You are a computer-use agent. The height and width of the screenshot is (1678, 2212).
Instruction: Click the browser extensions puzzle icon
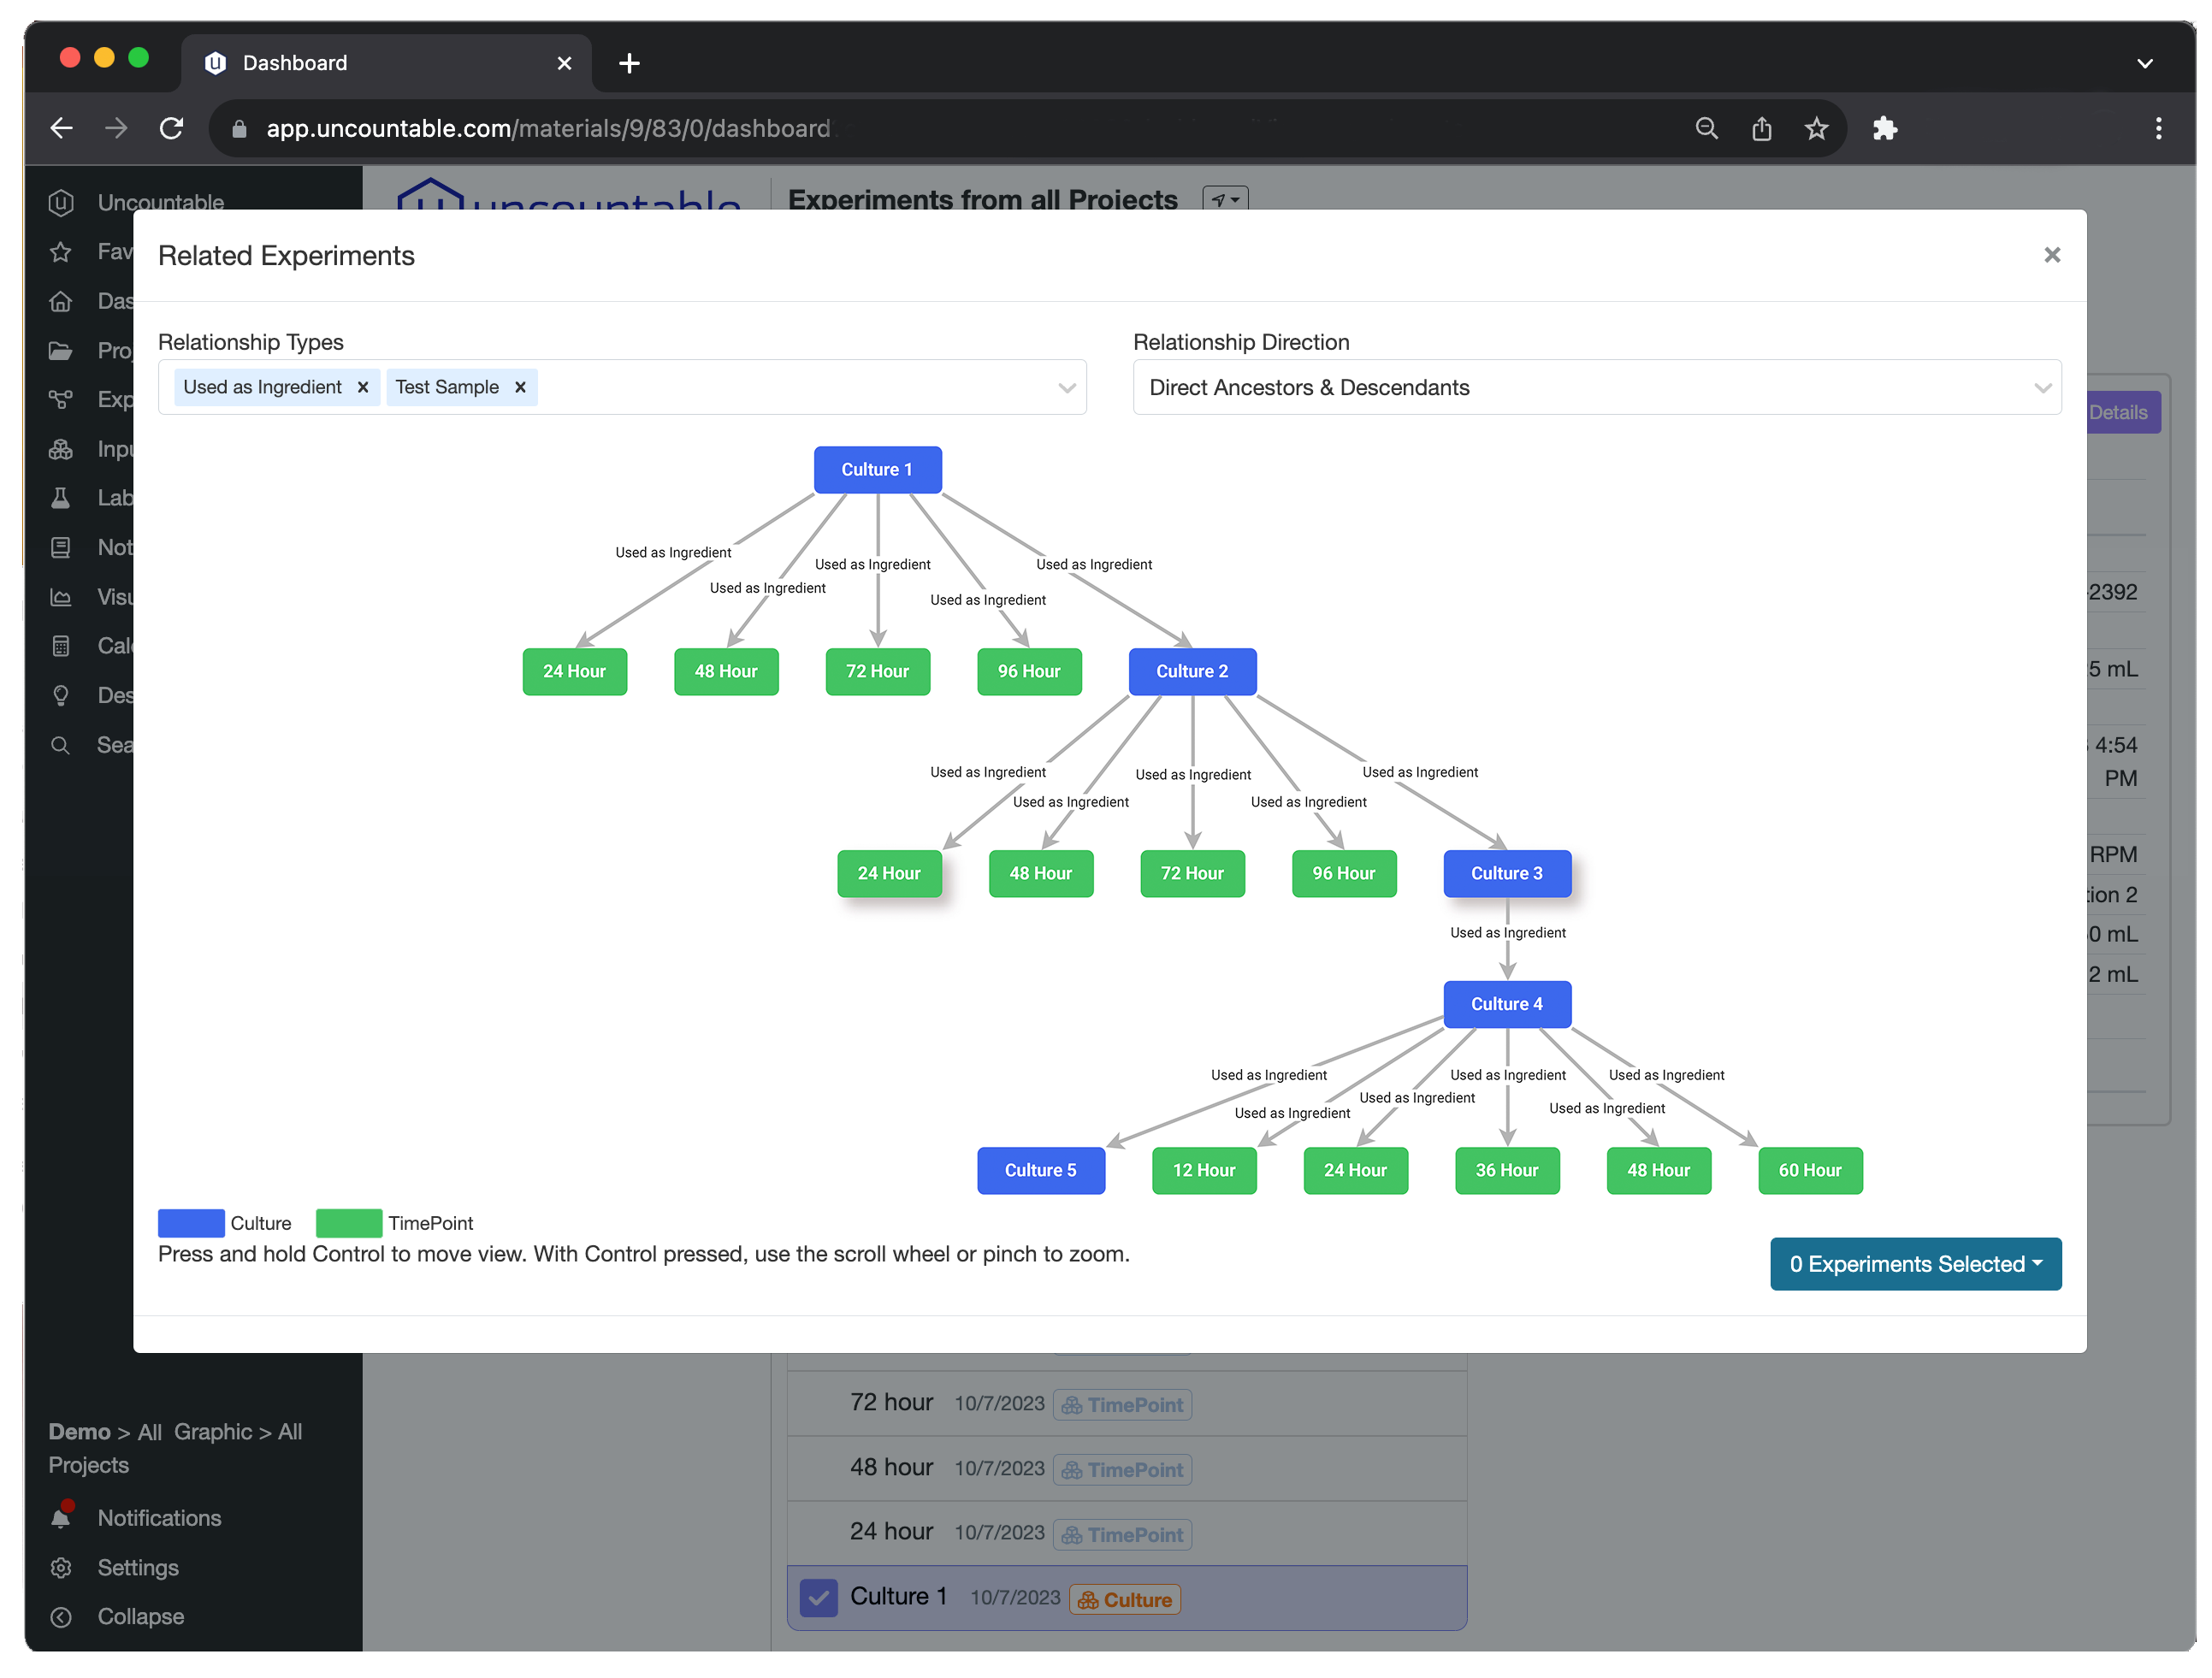(x=1884, y=128)
